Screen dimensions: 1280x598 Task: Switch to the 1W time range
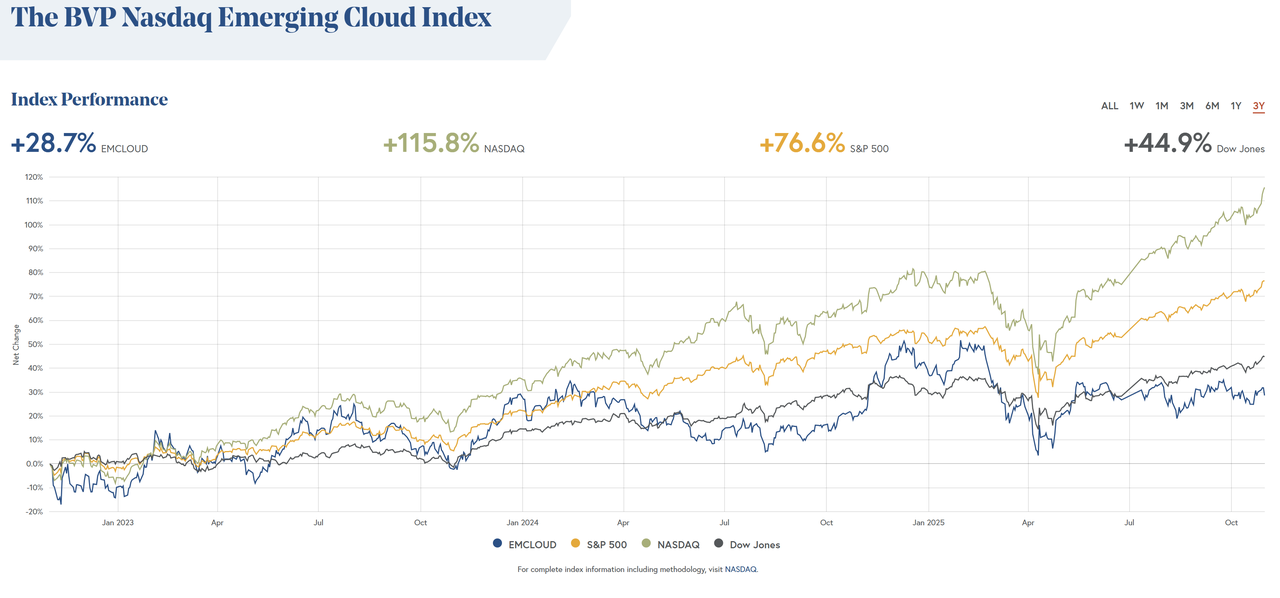coord(1137,105)
